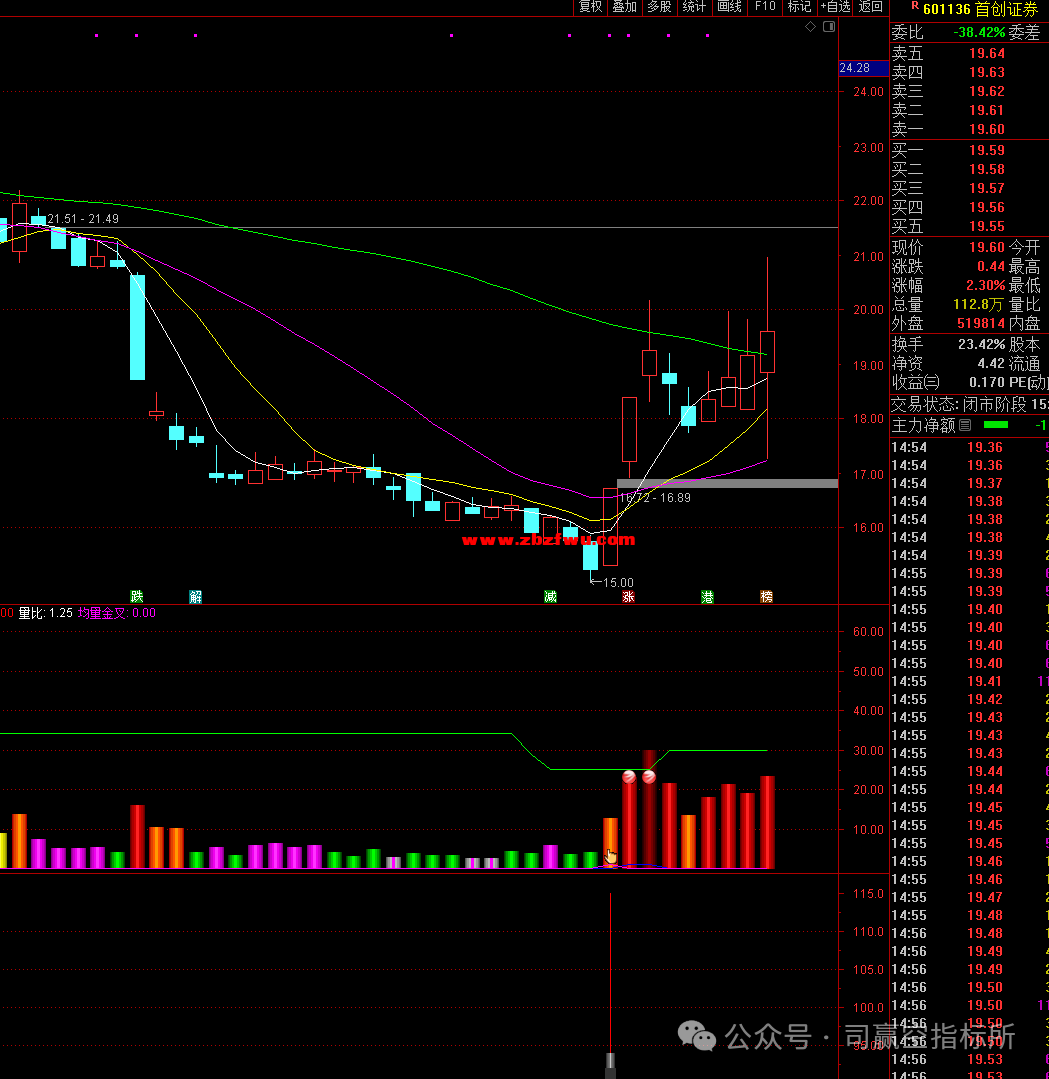Click the 14:55 tick at 19.47
The width and height of the screenshot is (1049, 1079).
tap(969, 897)
